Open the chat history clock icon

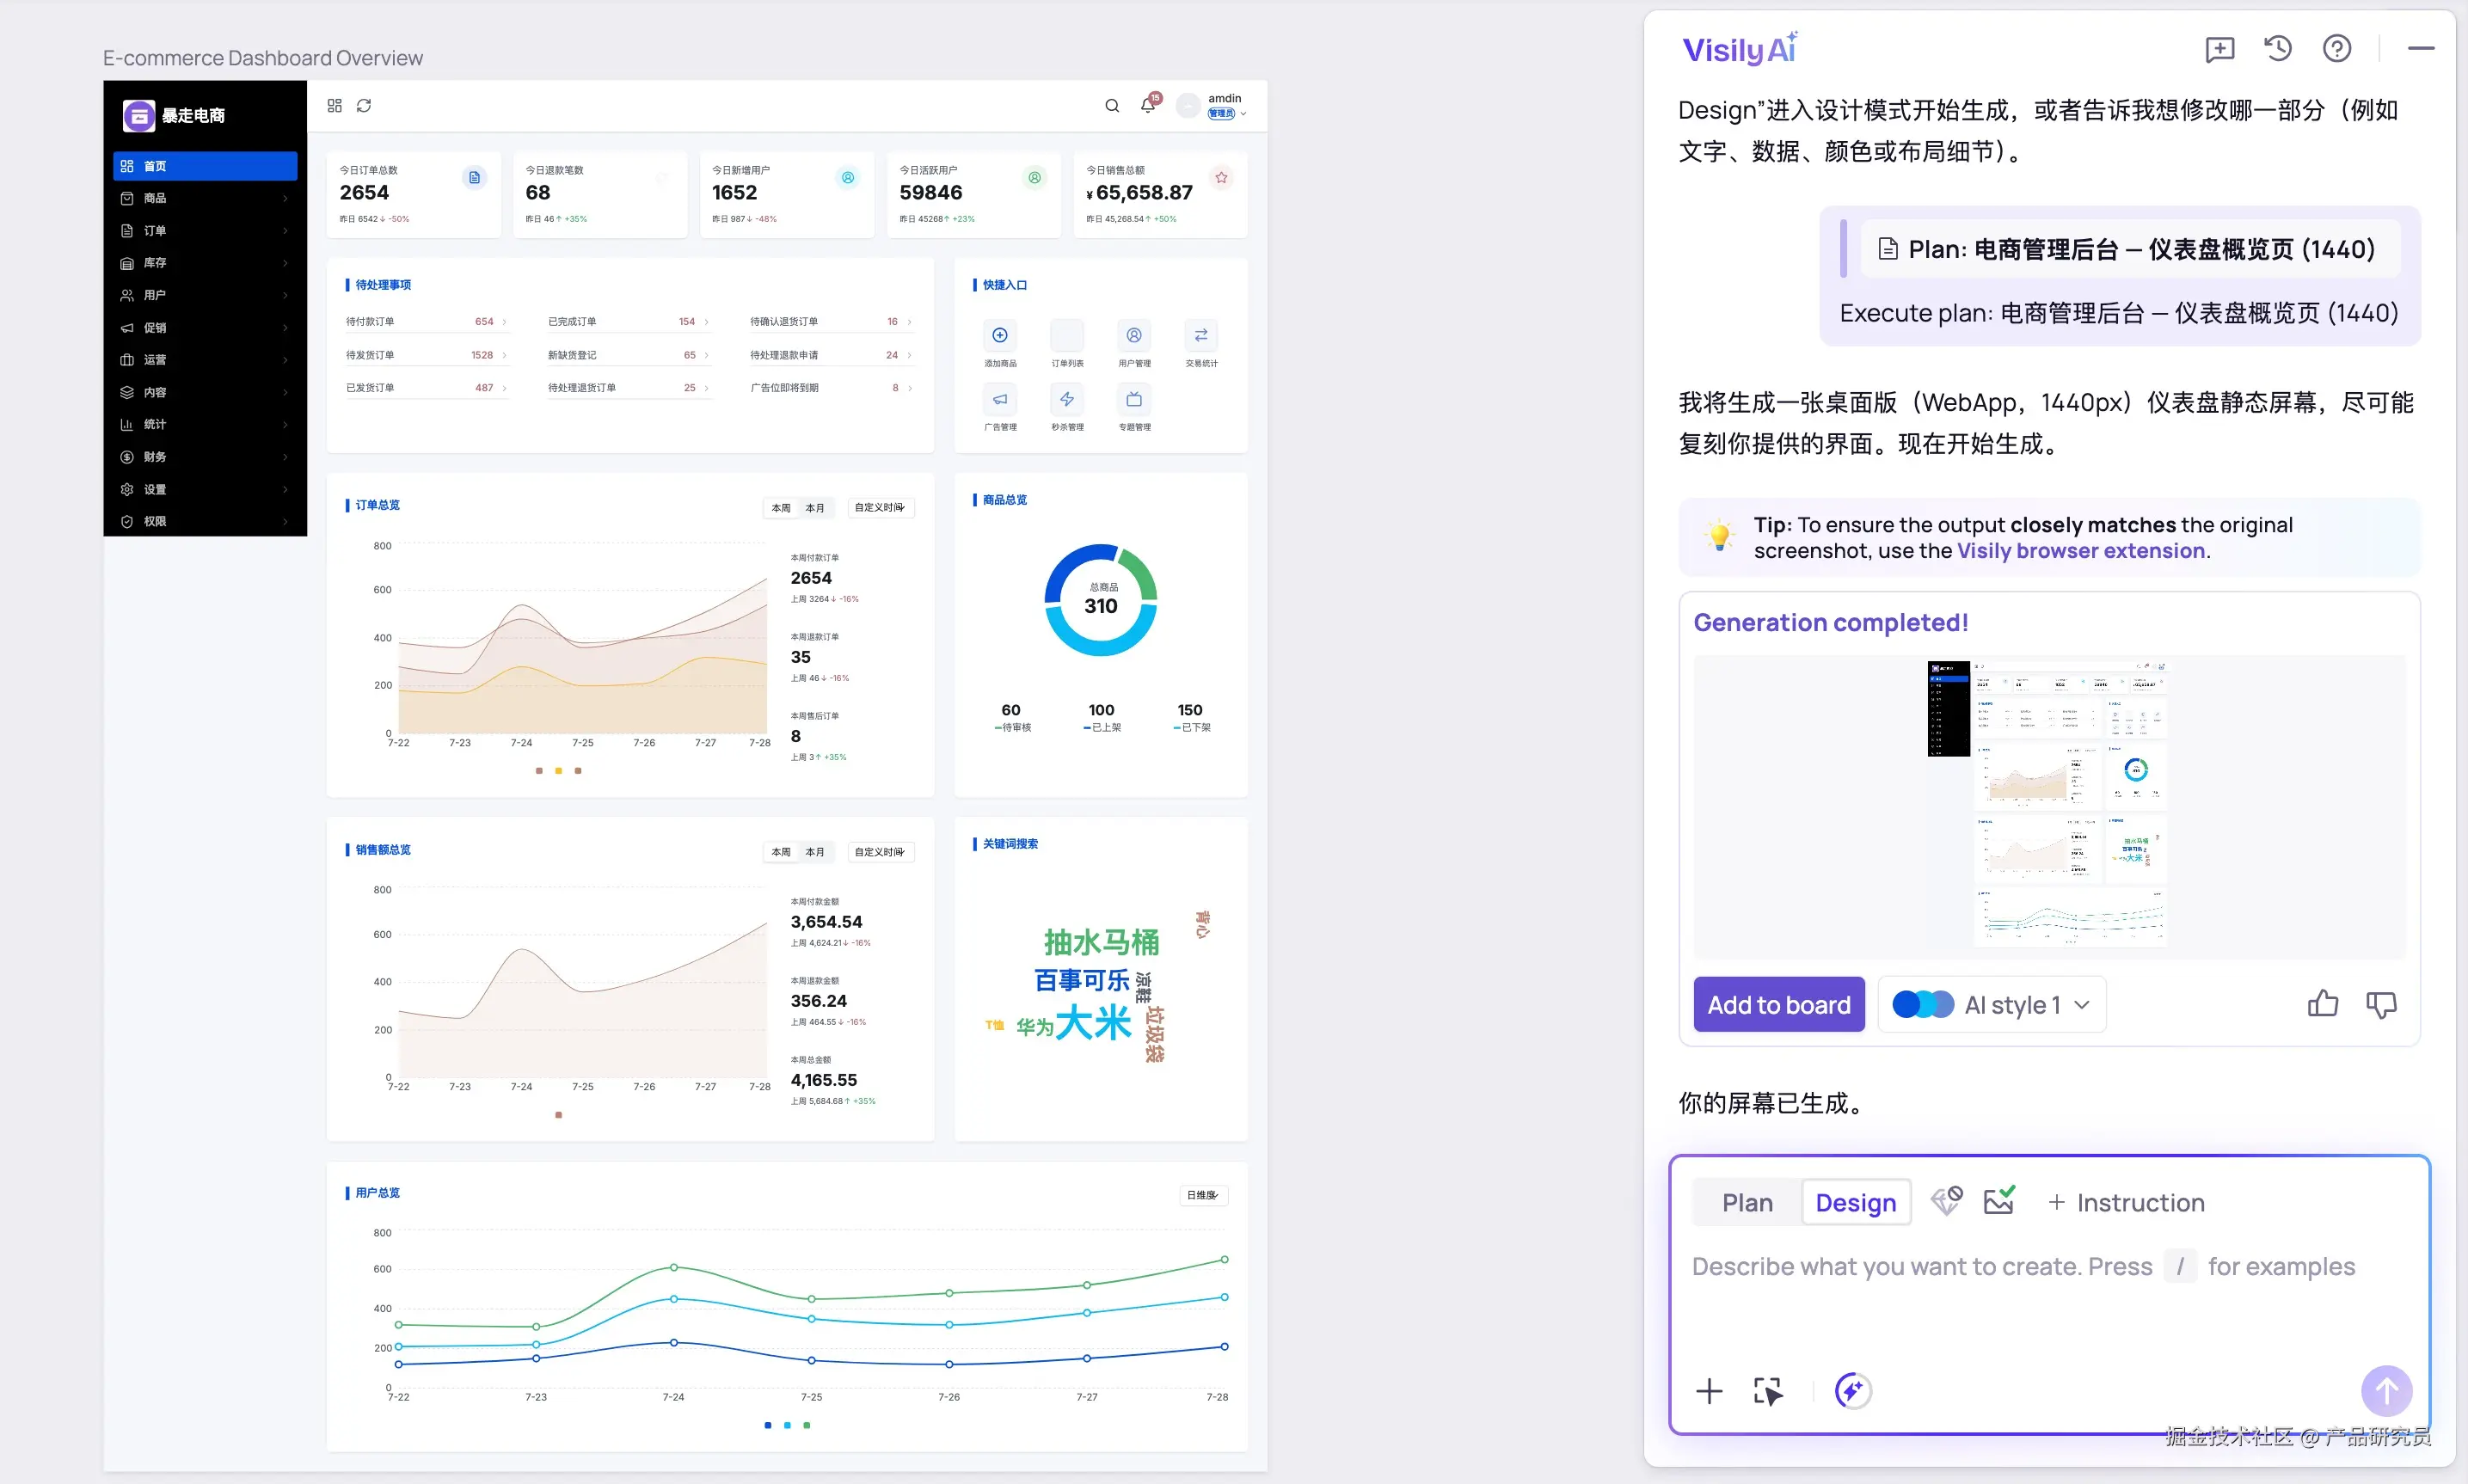[2278, 48]
